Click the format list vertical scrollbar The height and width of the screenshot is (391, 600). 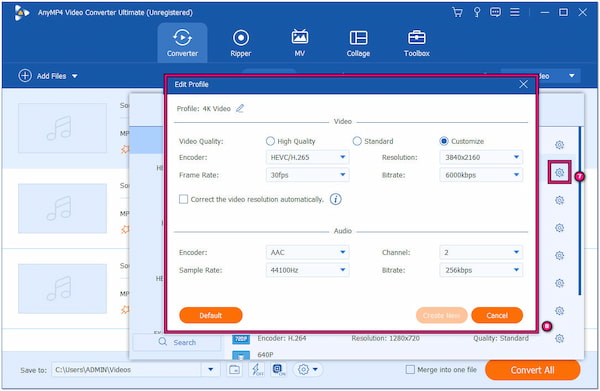[x=580, y=210]
